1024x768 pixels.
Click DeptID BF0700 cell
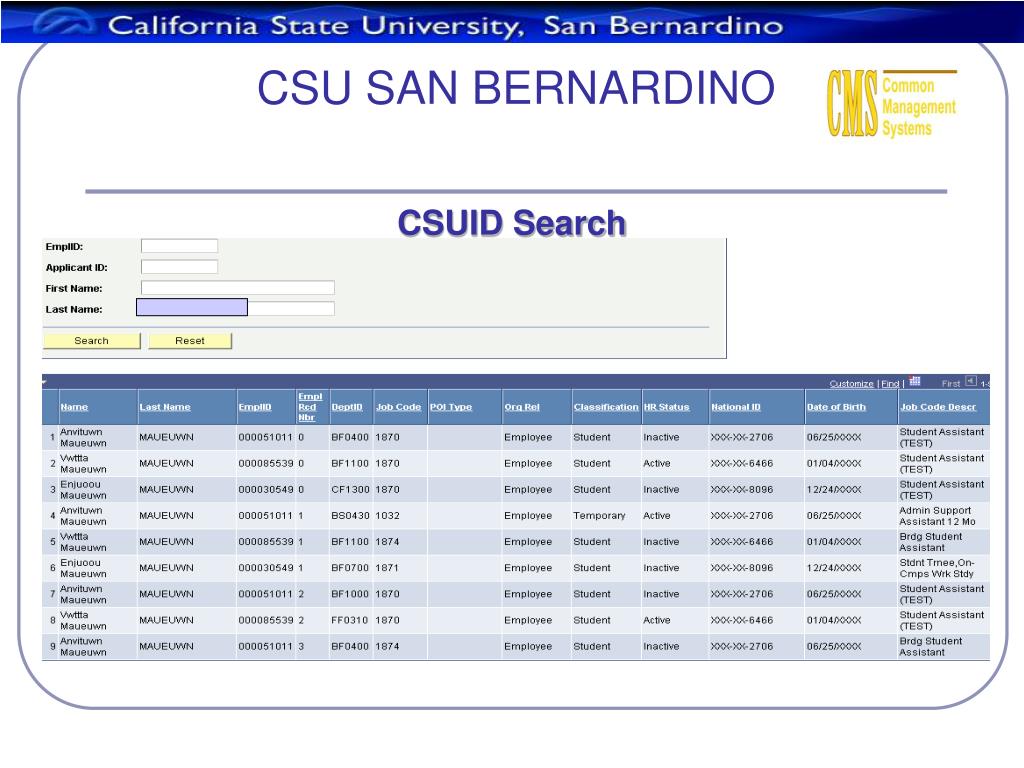coord(350,568)
